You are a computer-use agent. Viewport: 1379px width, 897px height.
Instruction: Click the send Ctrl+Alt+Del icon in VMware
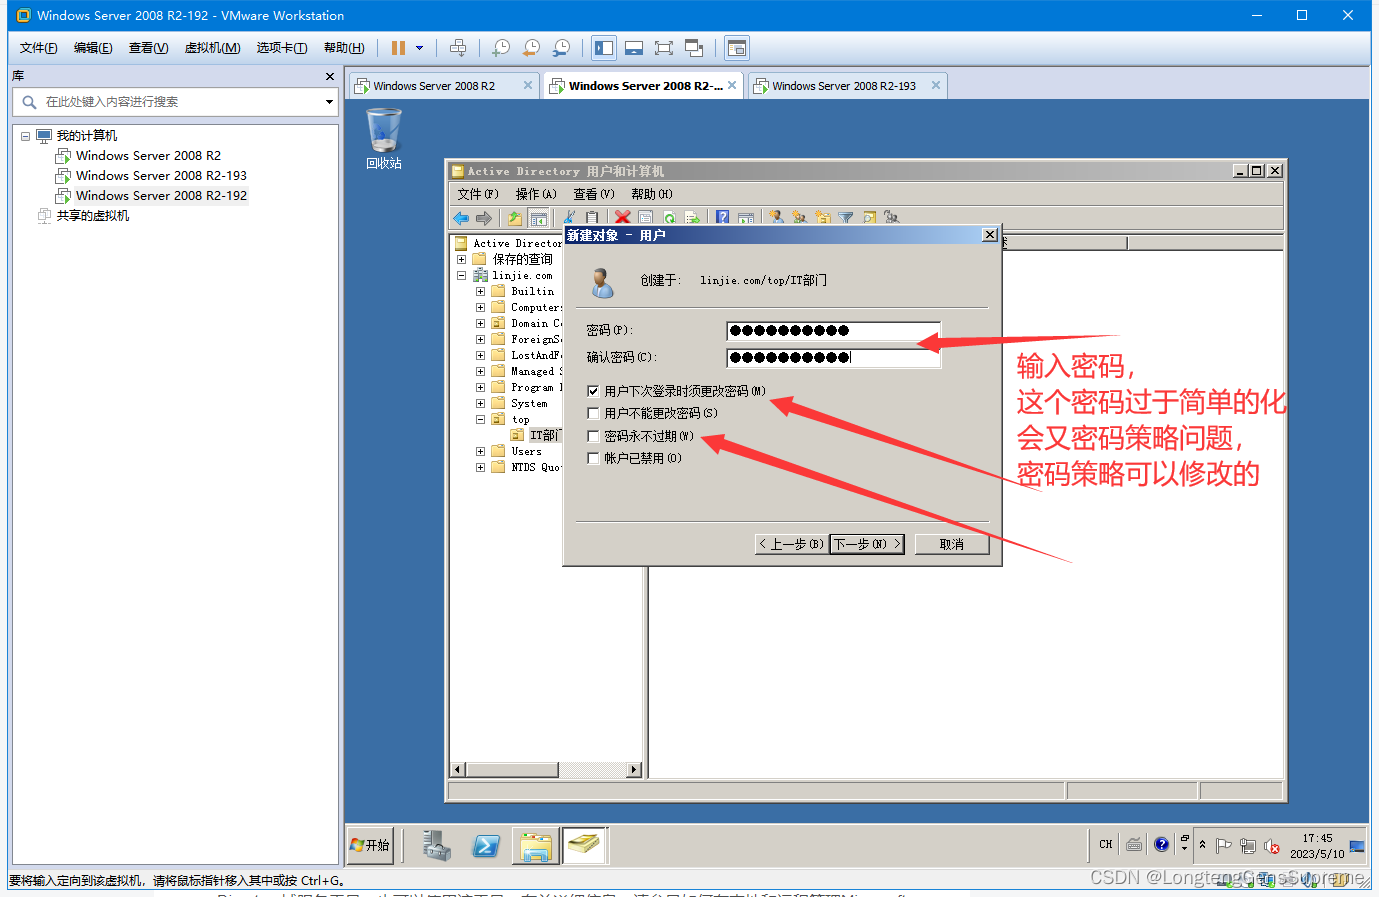(458, 48)
